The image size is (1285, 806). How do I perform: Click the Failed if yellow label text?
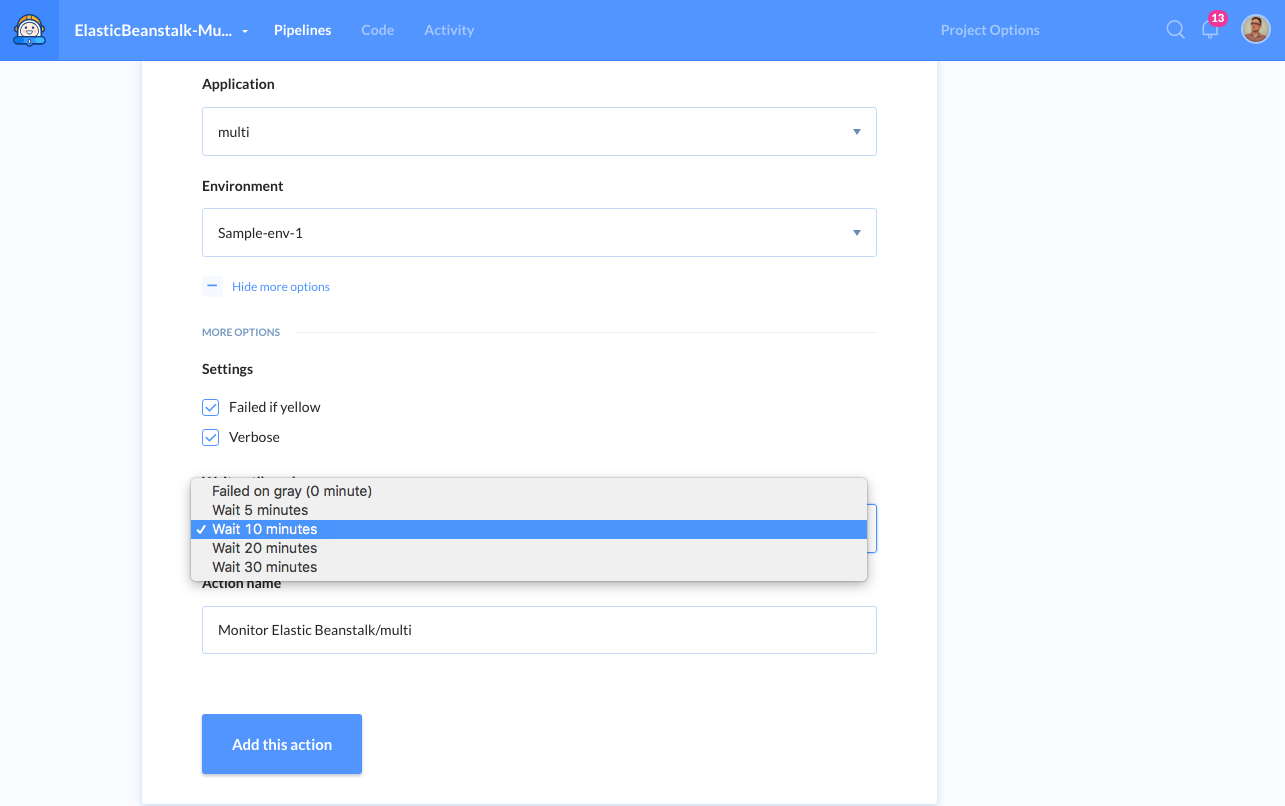pos(275,407)
